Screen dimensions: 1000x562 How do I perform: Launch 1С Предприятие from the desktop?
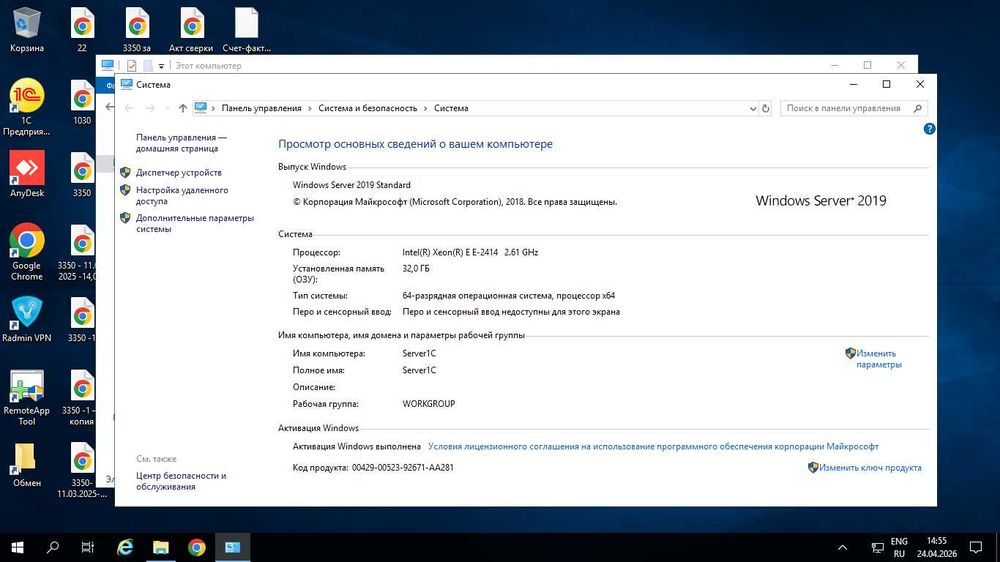(27, 107)
